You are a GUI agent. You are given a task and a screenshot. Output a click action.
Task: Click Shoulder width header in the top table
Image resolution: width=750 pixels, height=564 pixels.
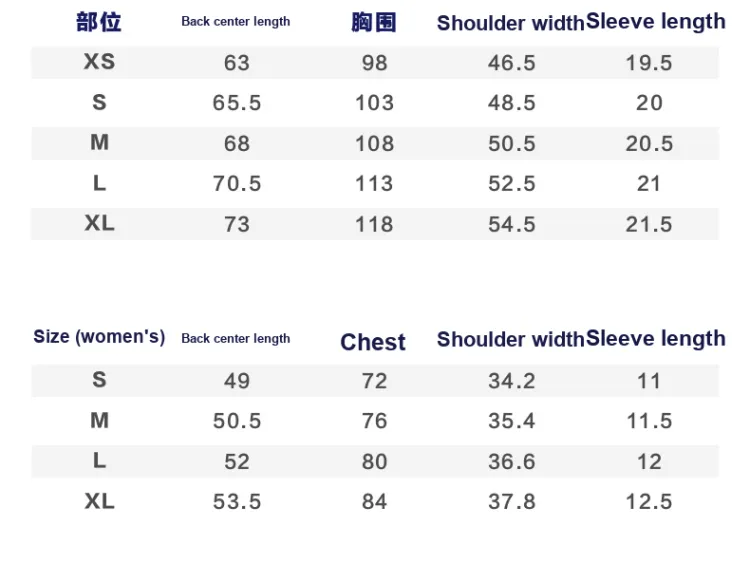point(510,23)
